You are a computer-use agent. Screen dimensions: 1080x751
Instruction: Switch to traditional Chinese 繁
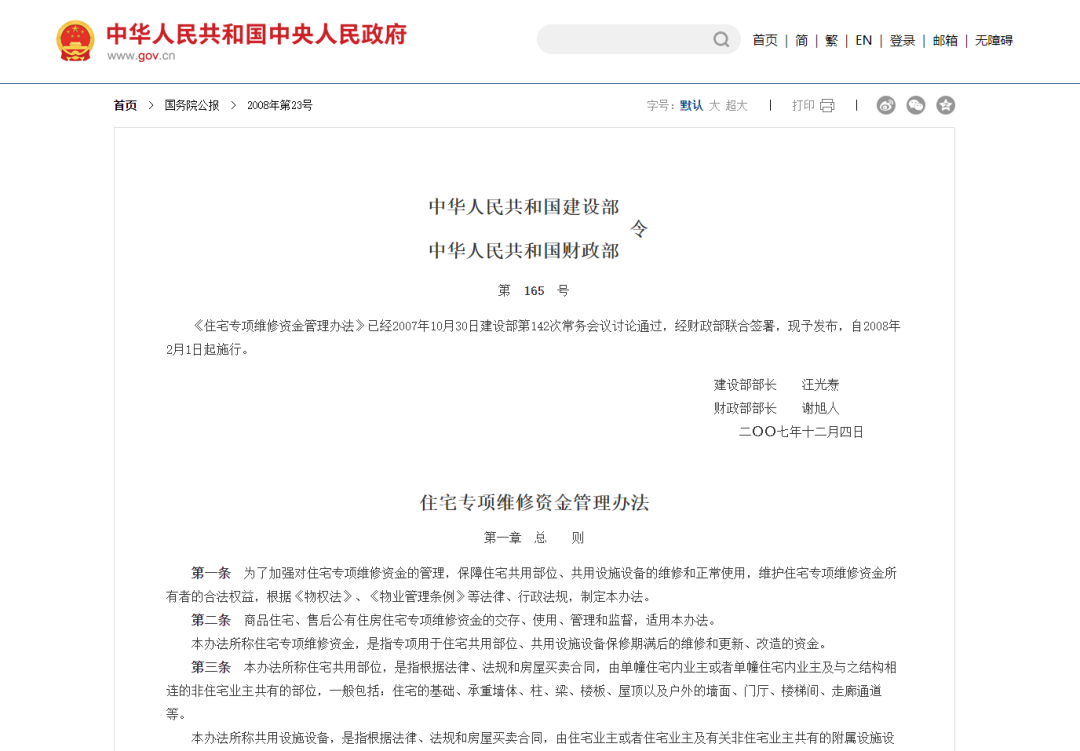point(831,41)
